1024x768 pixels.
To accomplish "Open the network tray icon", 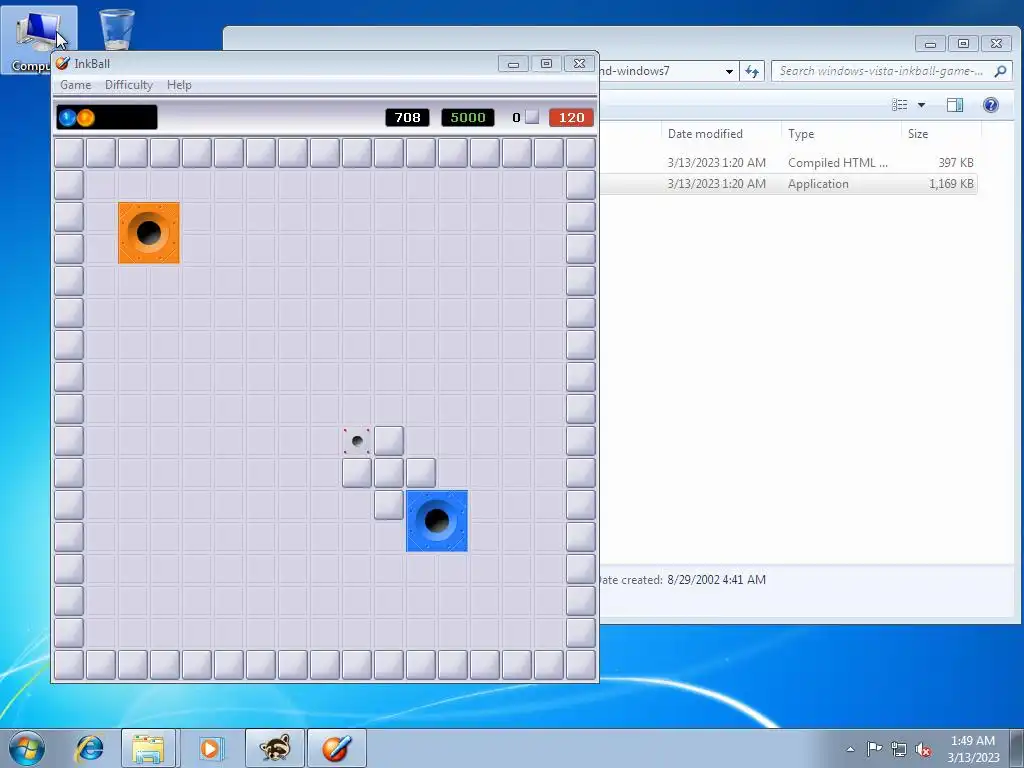I will 899,749.
